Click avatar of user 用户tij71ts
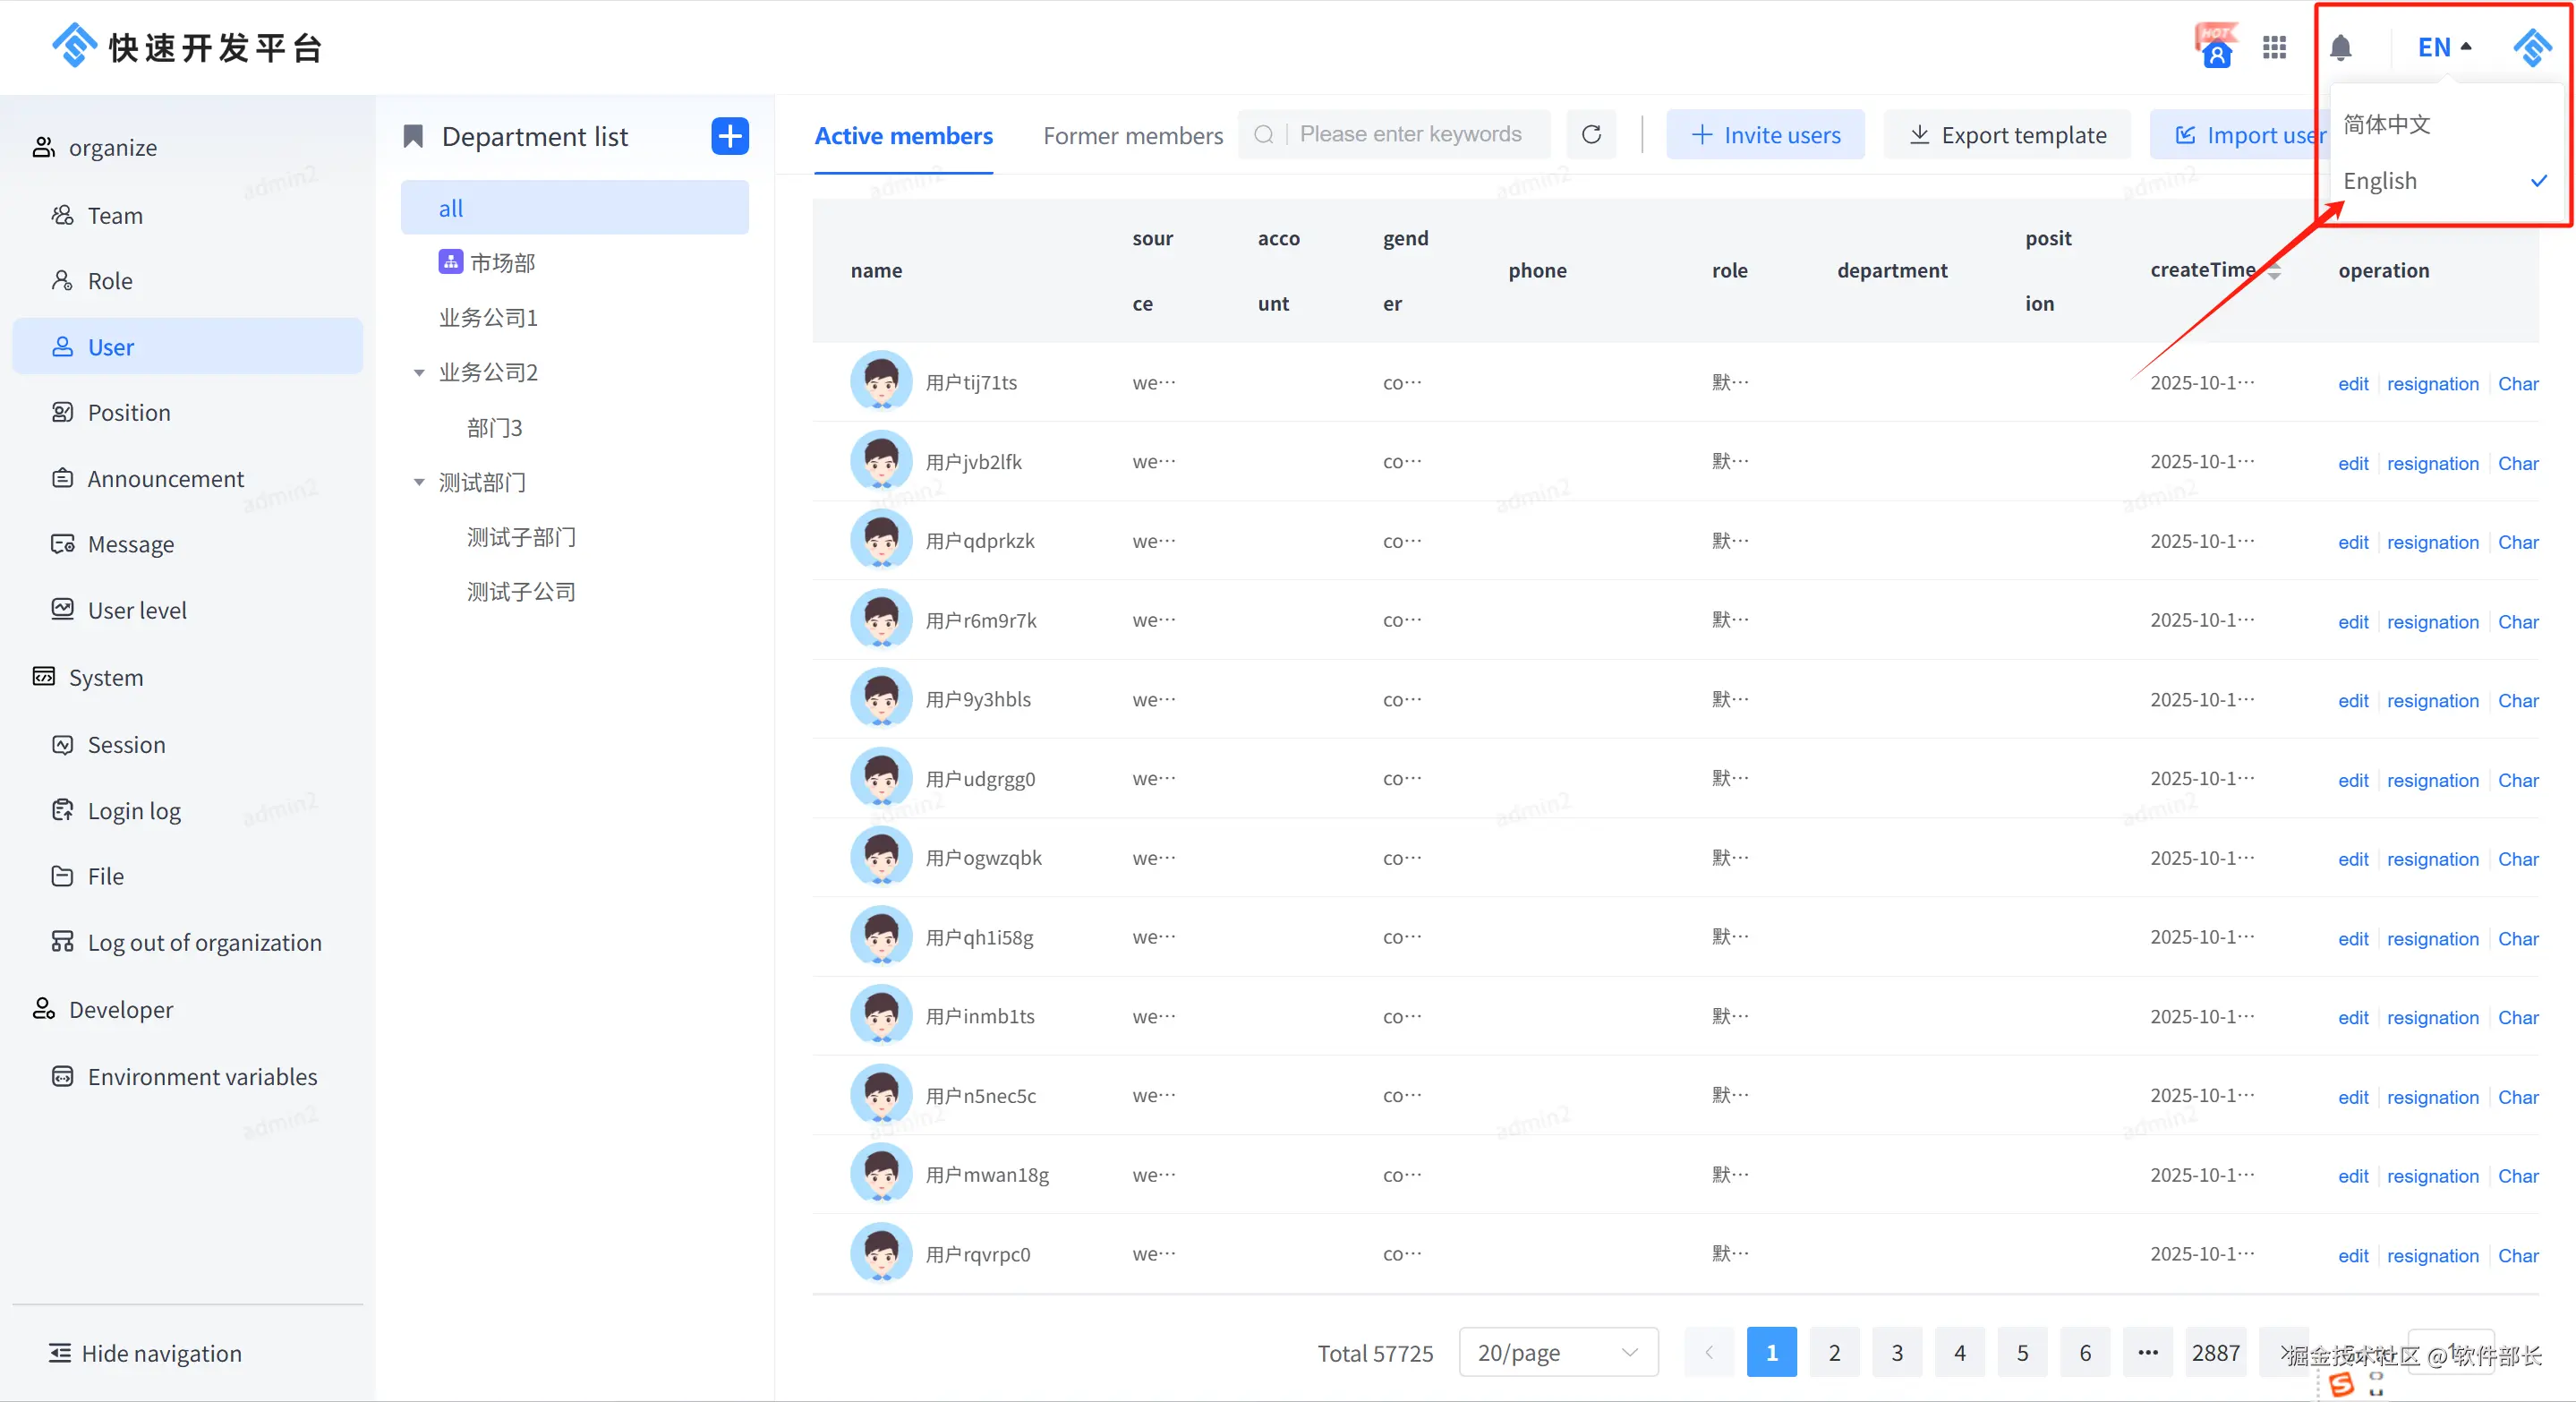The height and width of the screenshot is (1402, 2576). (x=881, y=382)
